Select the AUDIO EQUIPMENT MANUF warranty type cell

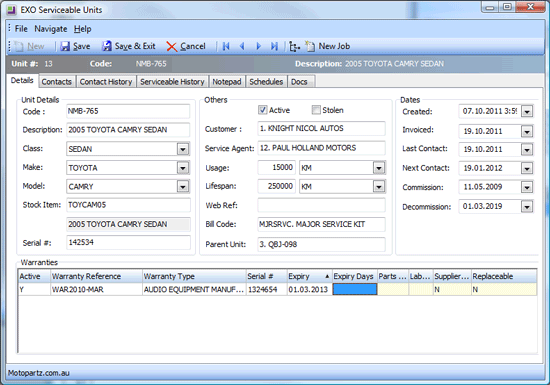click(x=194, y=290)
